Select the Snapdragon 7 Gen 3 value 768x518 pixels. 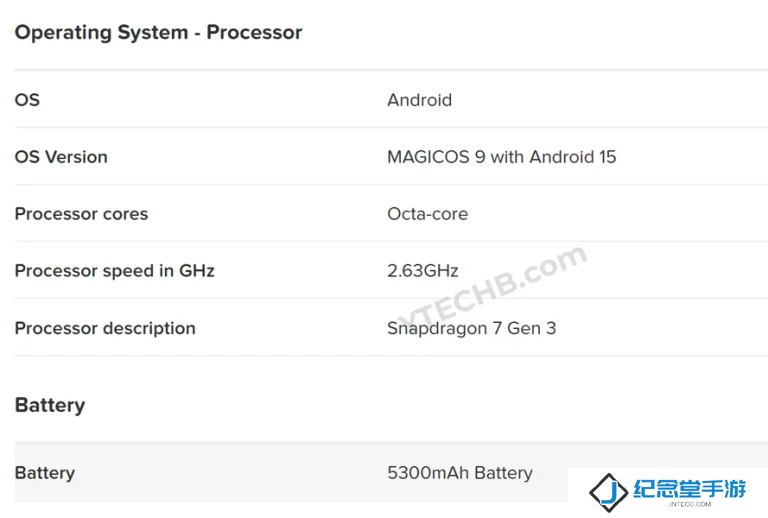pos(472,328)
